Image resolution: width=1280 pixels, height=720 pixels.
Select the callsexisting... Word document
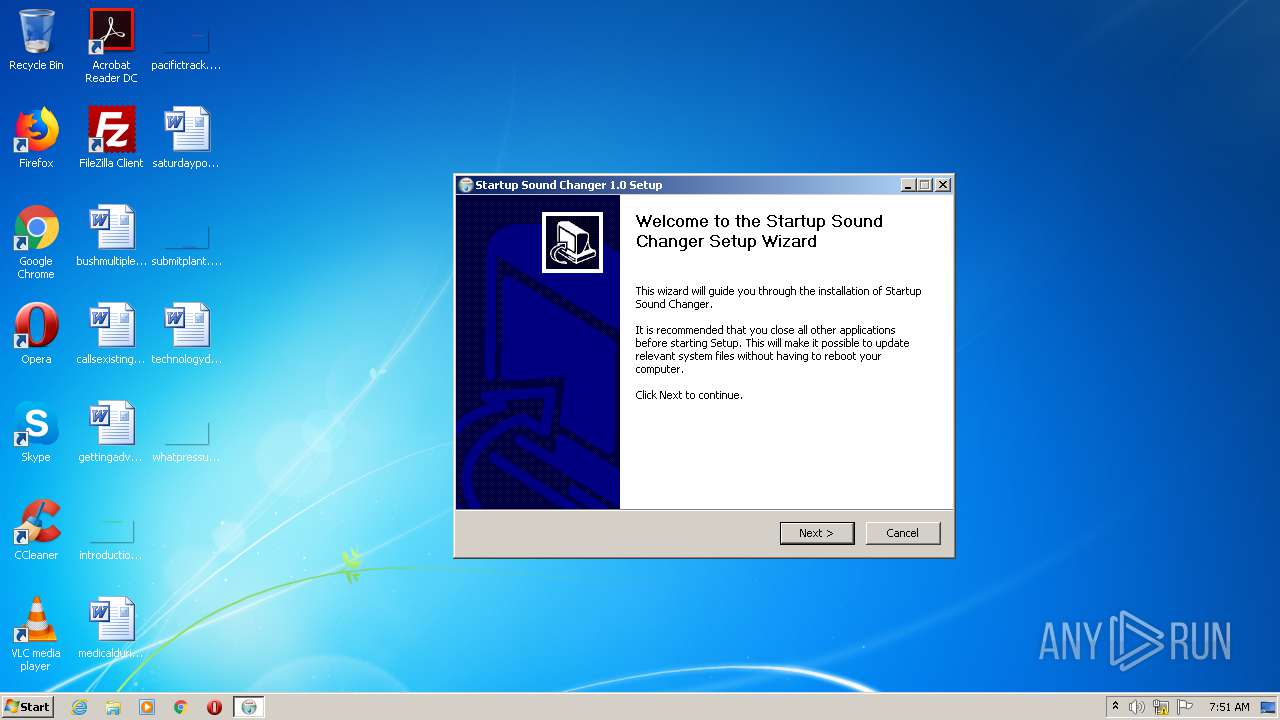click(111, 334)
